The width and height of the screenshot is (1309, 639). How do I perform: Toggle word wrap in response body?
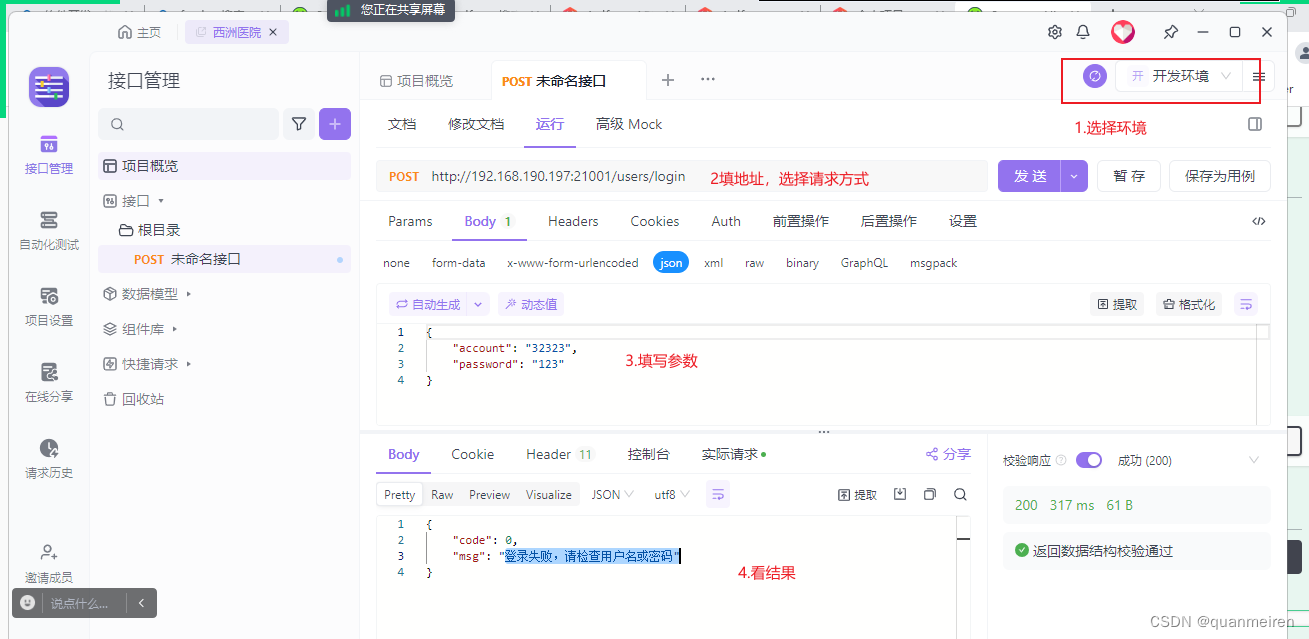718,494
